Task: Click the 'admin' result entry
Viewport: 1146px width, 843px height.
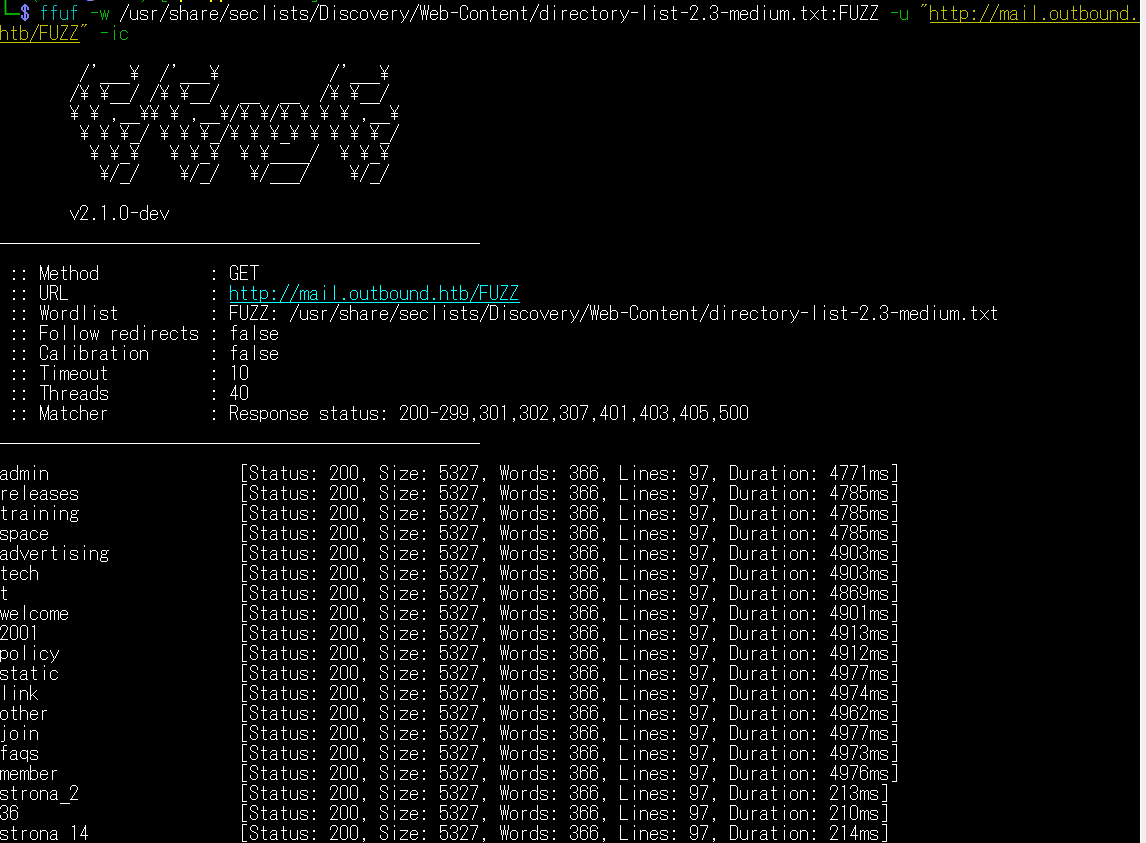Action: click(x=24, y=474)
